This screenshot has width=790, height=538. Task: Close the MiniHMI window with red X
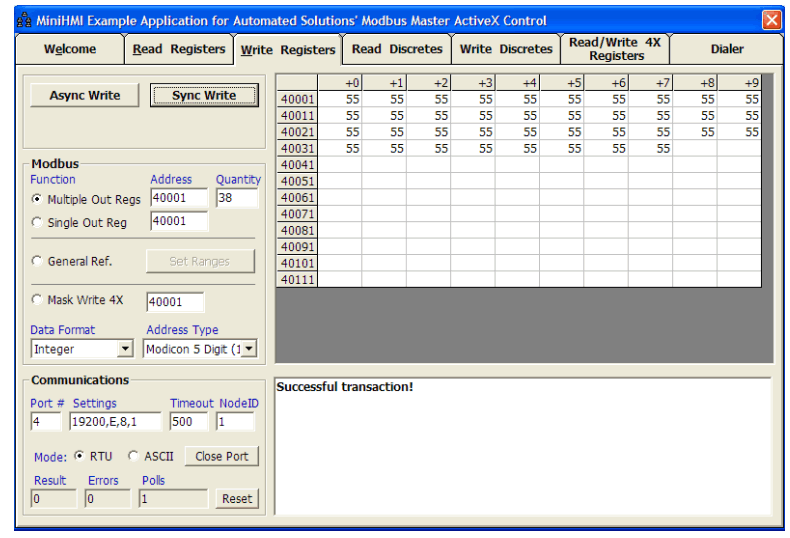pyautogui.click(x=771, y=20)
